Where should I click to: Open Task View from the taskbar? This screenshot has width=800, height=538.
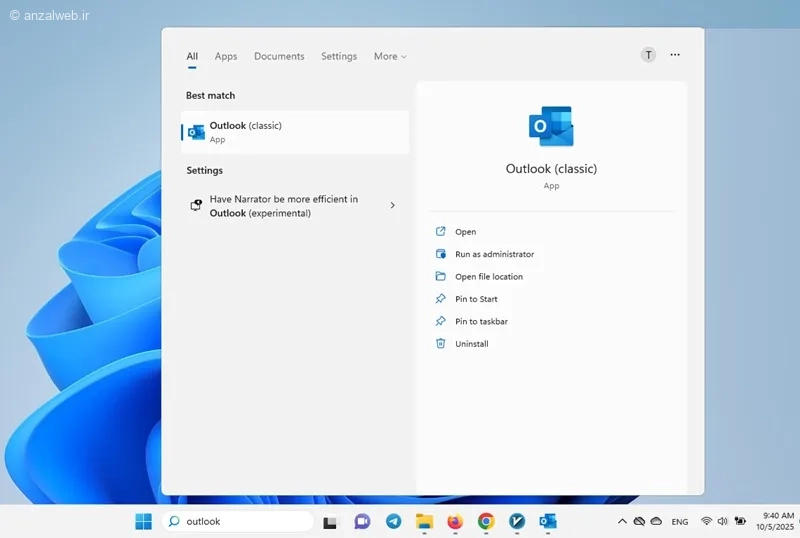(330, 522)
